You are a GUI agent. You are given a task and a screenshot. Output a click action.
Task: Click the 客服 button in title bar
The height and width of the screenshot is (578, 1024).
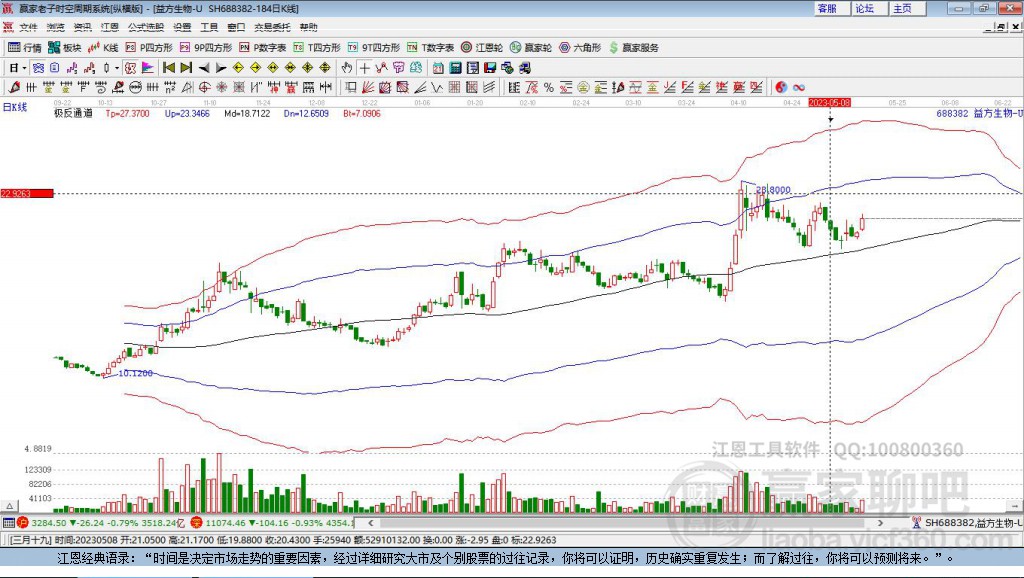[831, 8]
